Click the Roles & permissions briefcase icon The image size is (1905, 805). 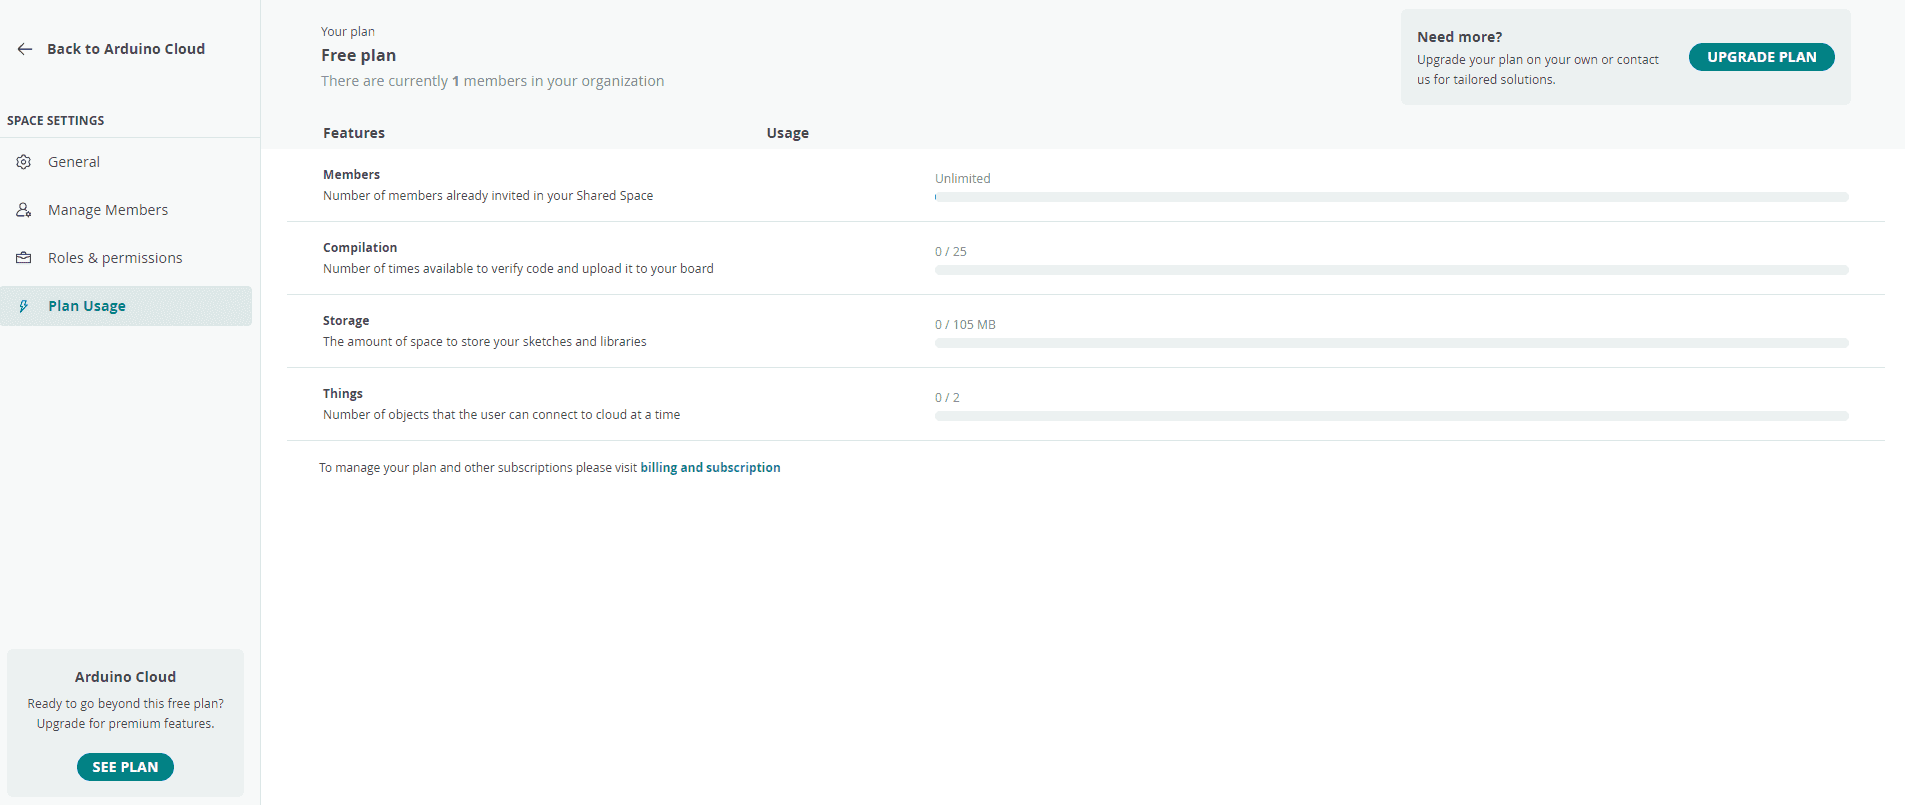[24, 258]
